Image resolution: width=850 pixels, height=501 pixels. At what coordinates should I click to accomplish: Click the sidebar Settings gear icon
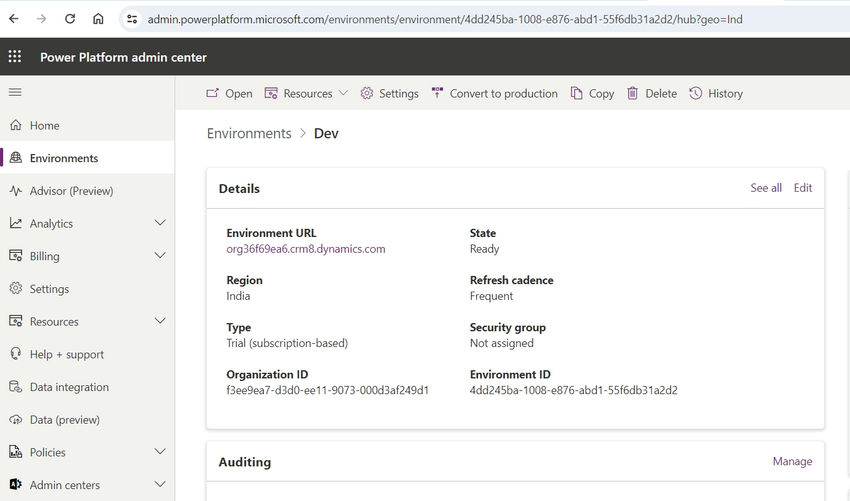(16, 288)
